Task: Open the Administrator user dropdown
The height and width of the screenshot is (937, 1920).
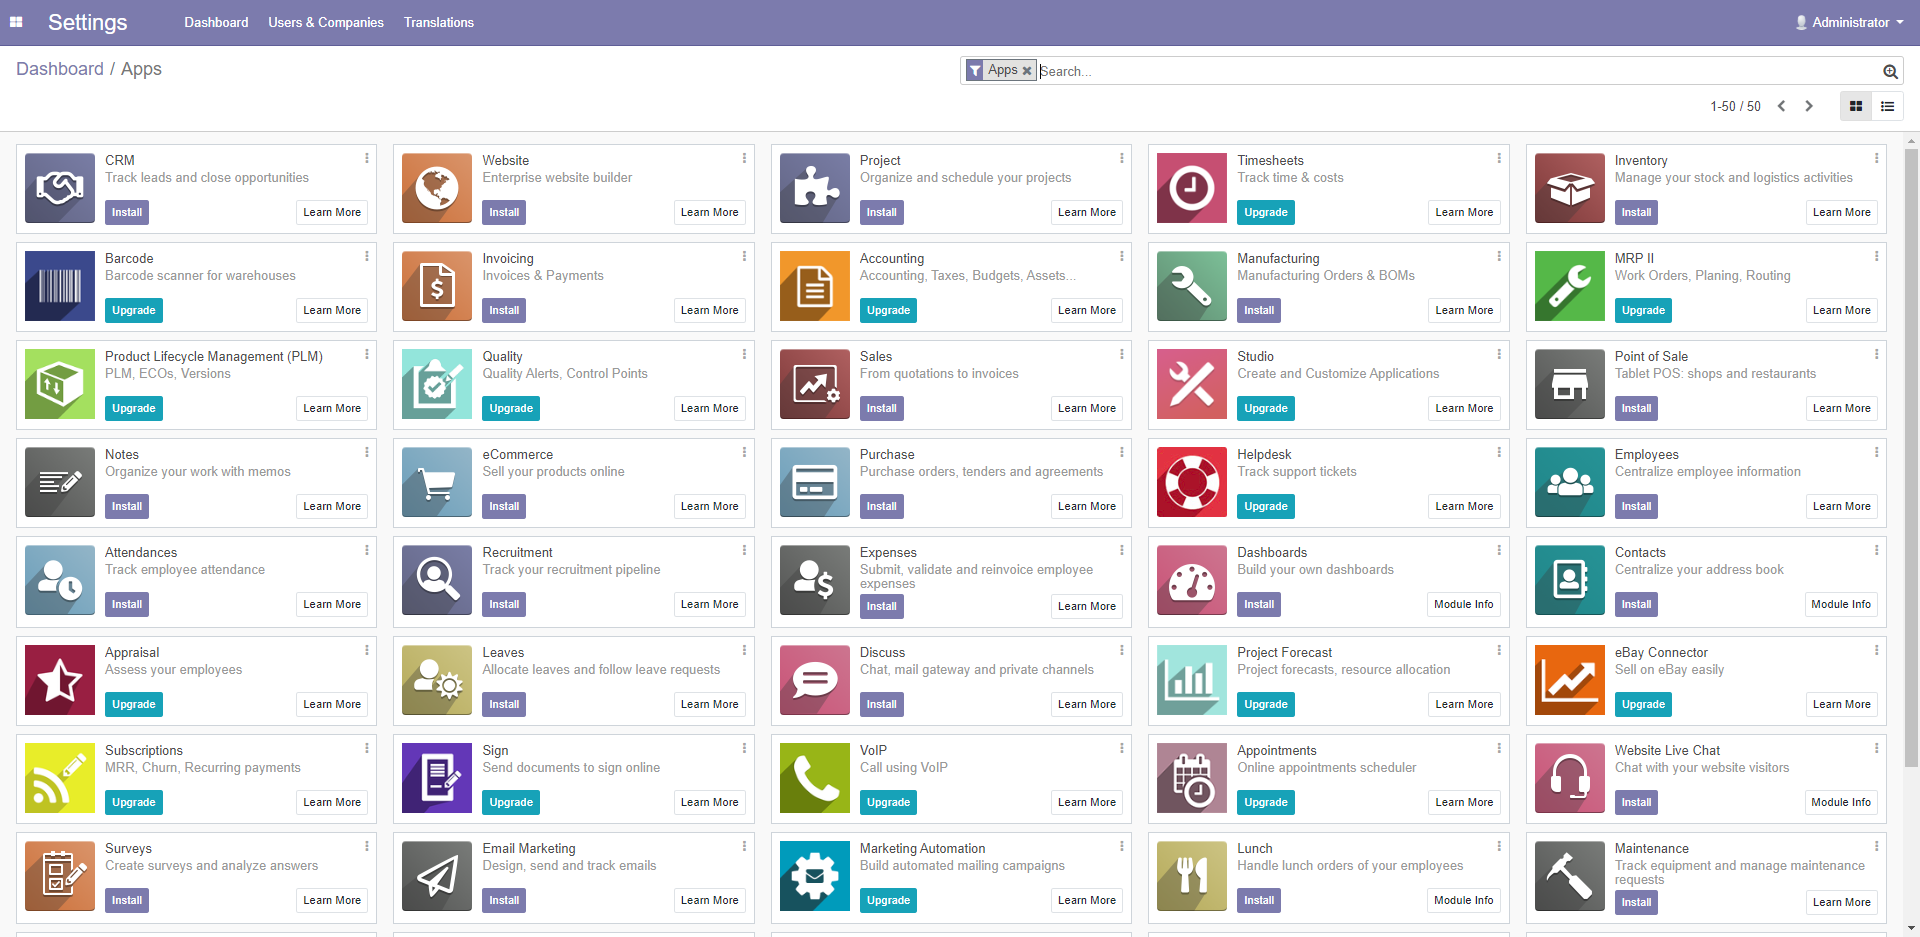Action: point(1850,22)
